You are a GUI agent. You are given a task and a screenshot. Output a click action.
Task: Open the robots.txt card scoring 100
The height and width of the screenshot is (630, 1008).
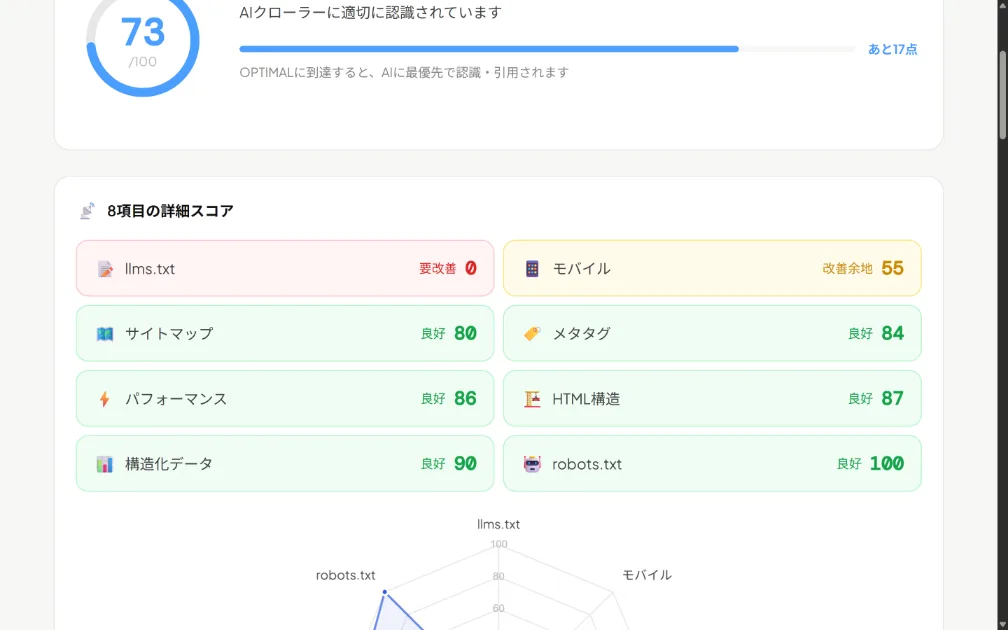coord(712,463)
